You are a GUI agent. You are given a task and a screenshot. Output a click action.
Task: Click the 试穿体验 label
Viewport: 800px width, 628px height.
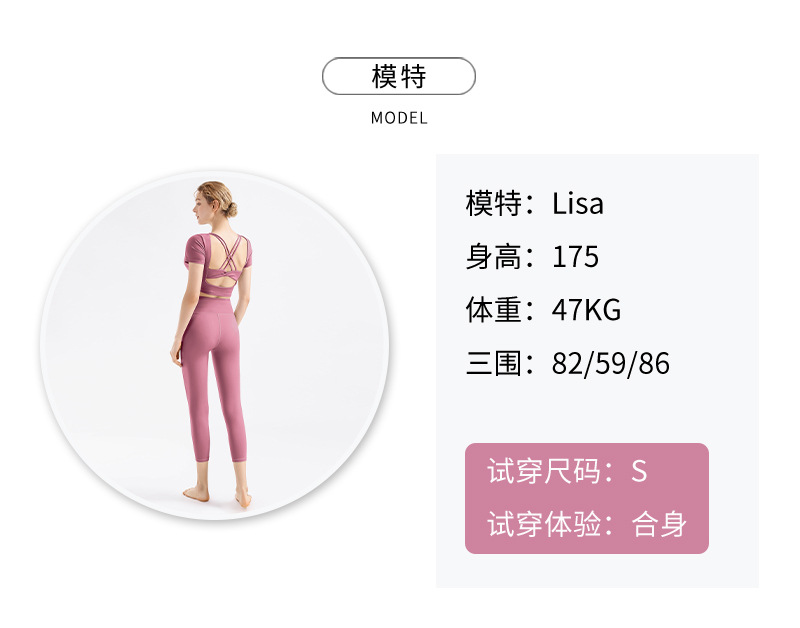pos(544,524)
